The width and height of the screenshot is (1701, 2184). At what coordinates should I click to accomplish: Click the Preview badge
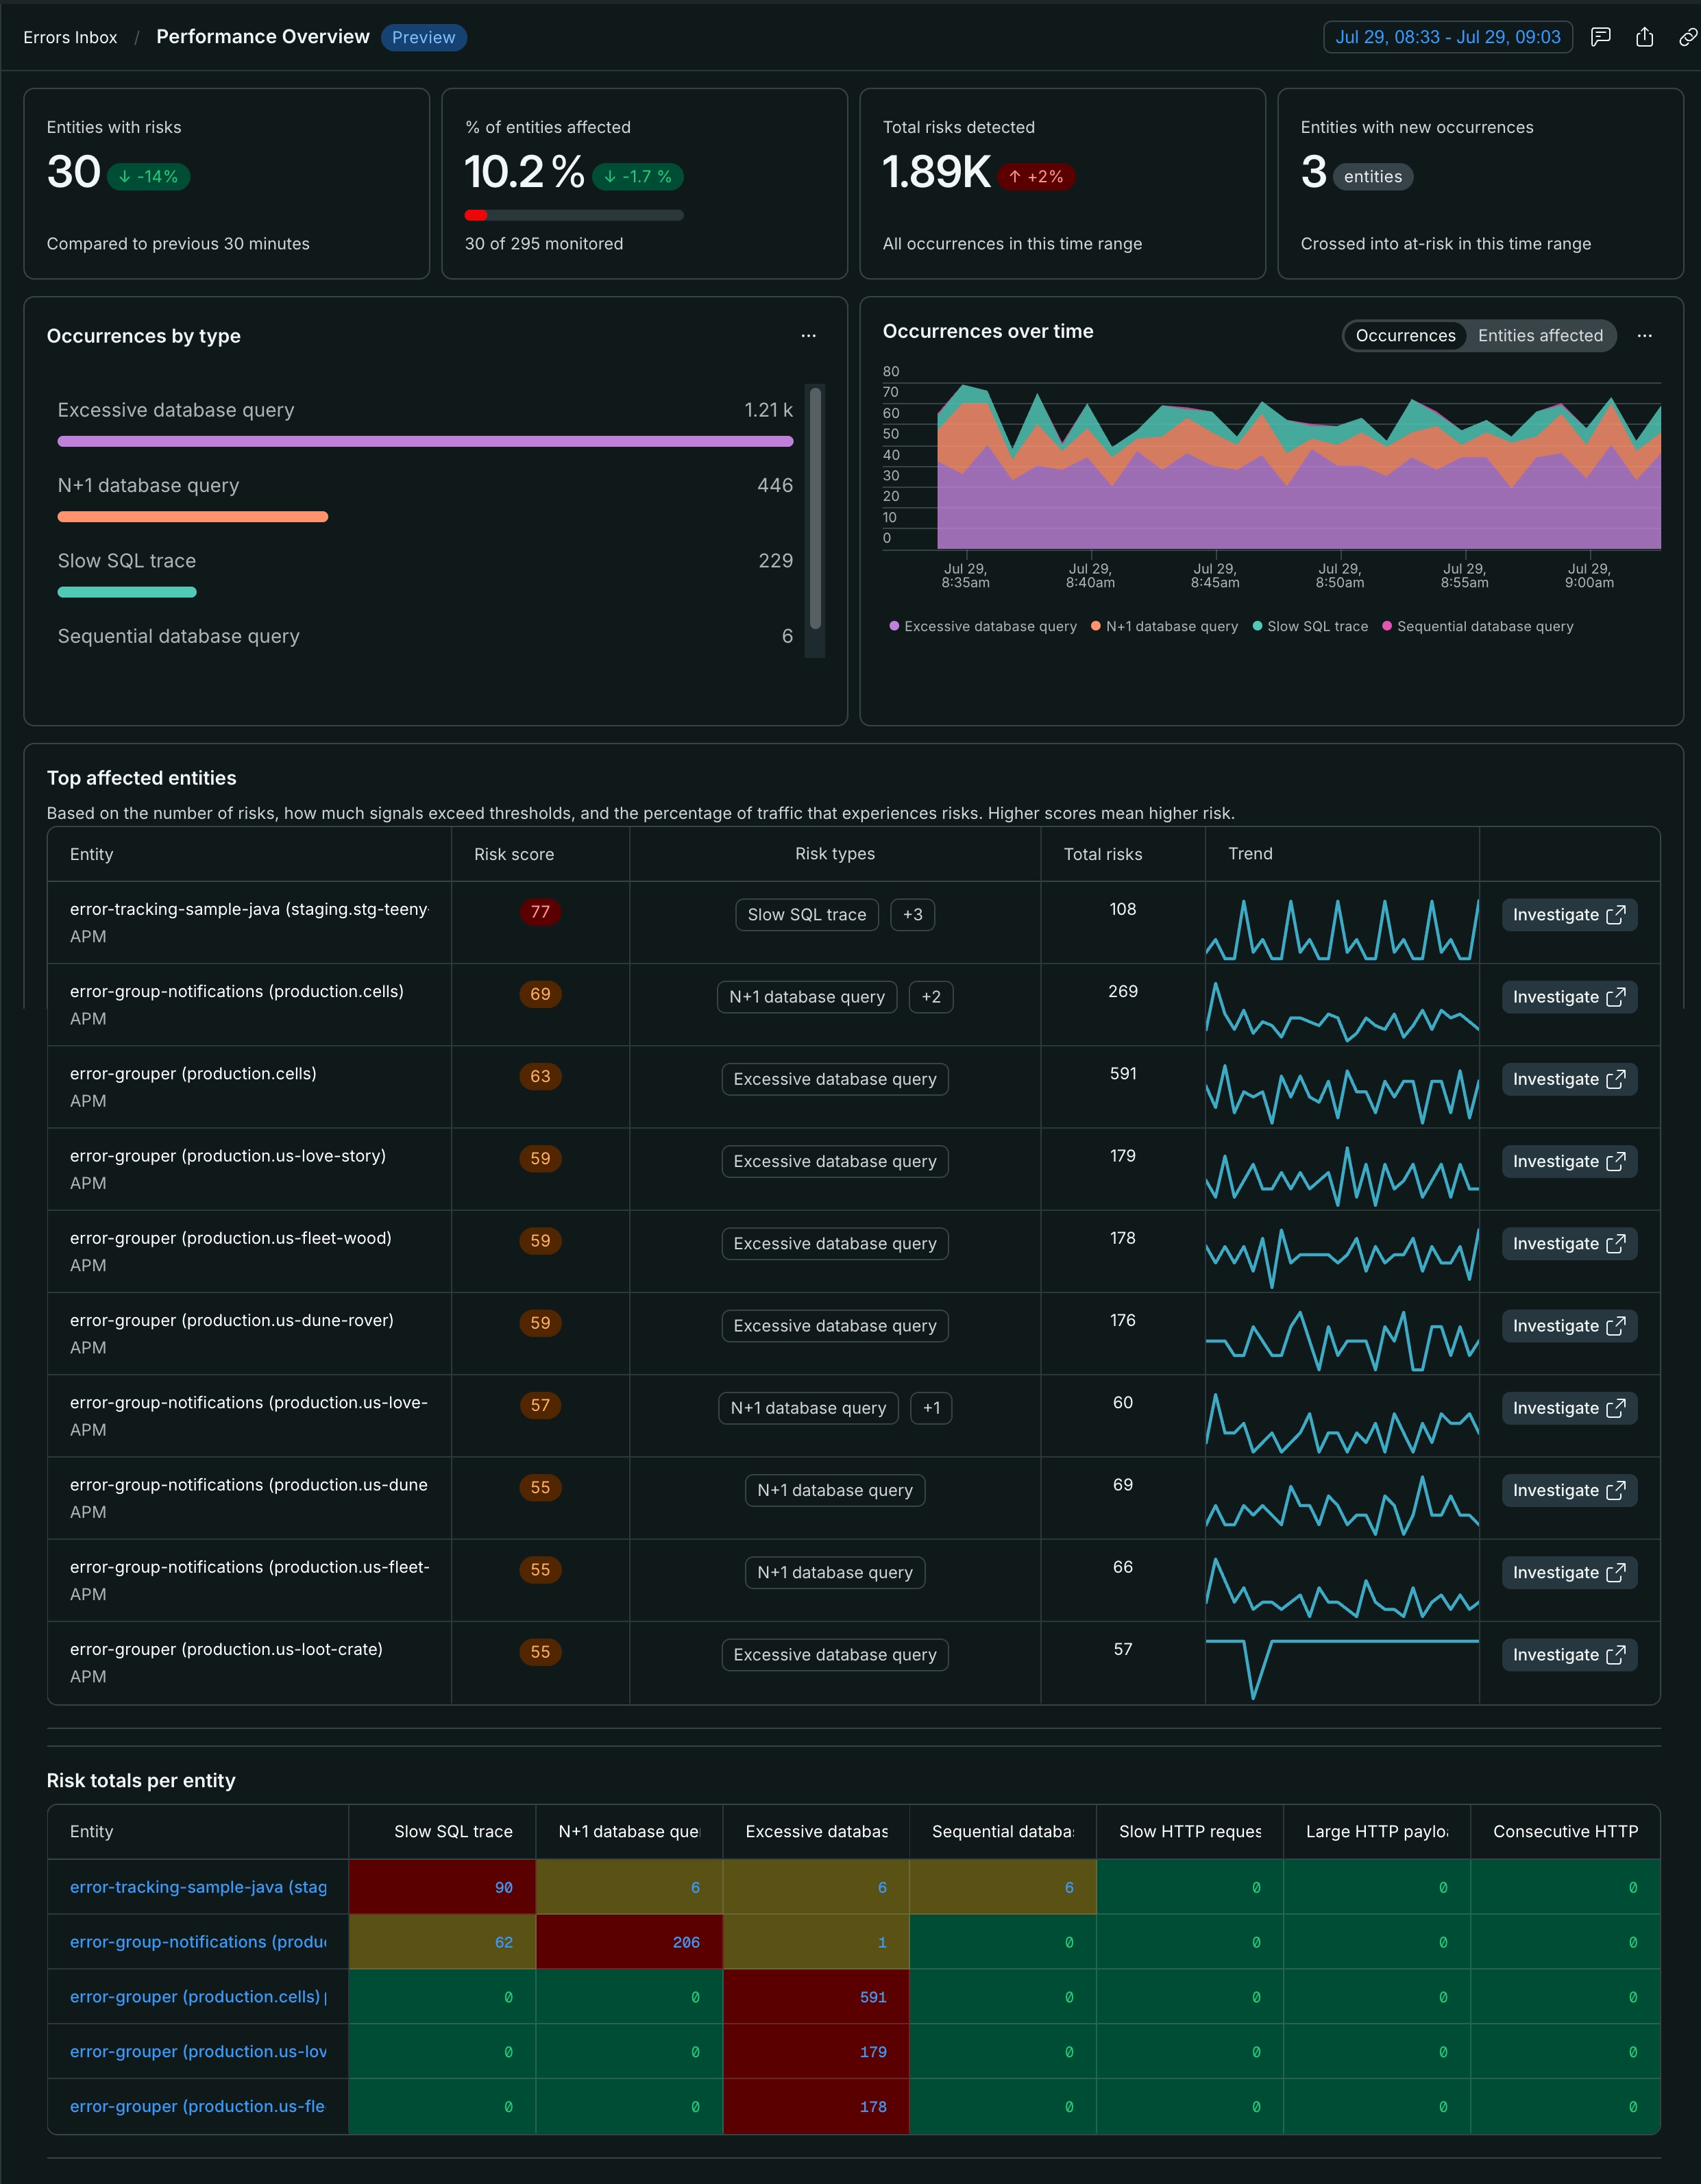point(423,37)
